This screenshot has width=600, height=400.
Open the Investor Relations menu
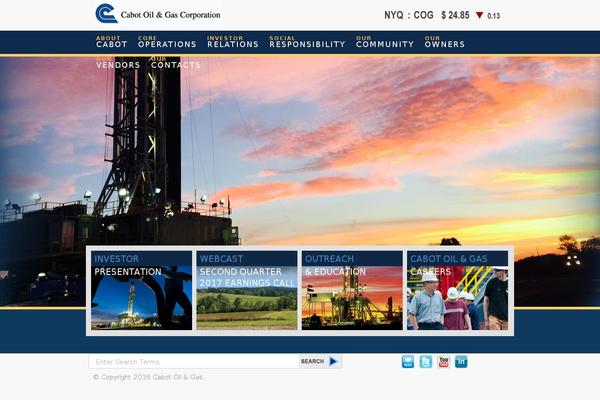click(233, 42)
